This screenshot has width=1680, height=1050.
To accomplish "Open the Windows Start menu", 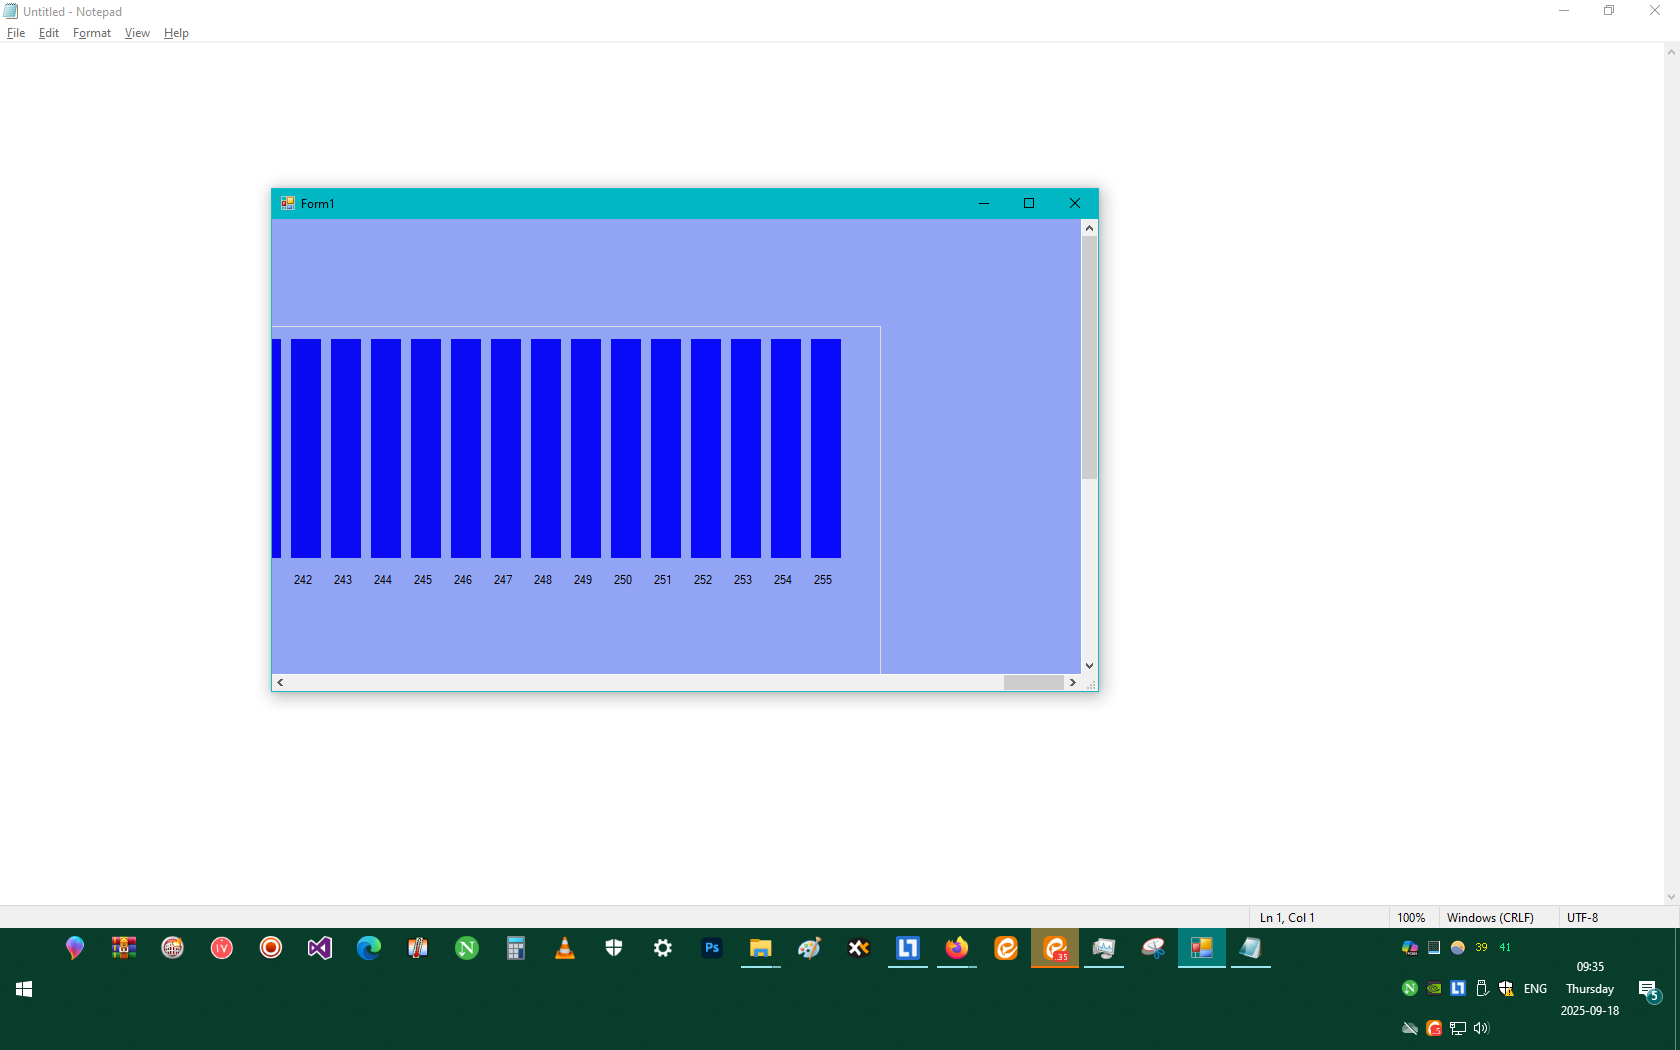I will (25, 989).
